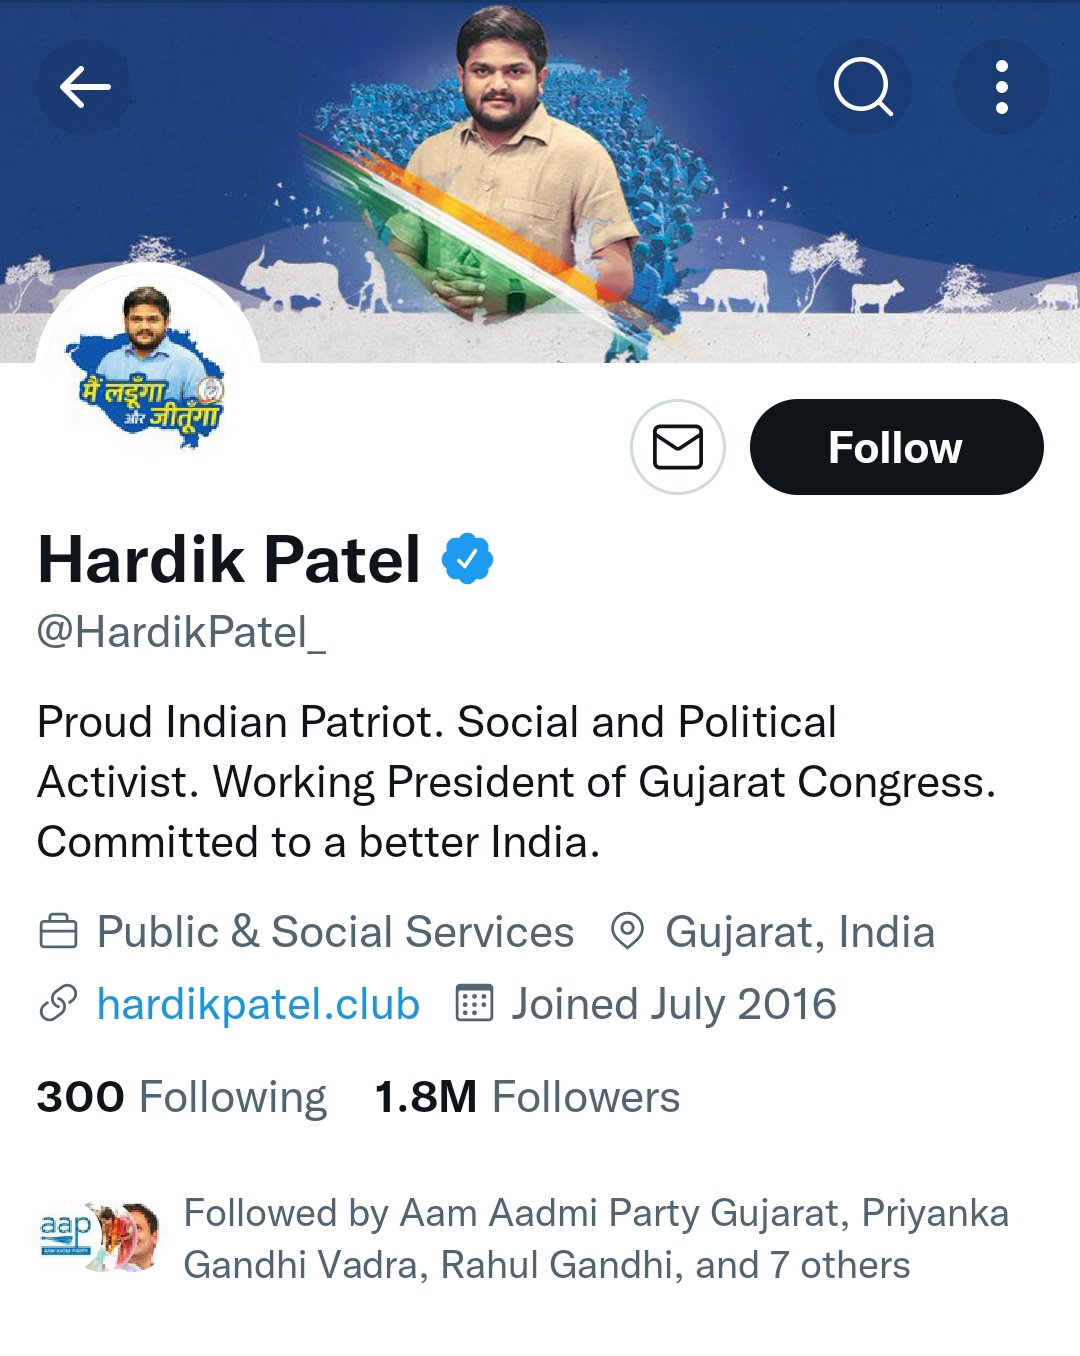This screenshot has height=1356, width=1080.
Task: Tap the Hardik Patel display name
Action: [229, 559]
